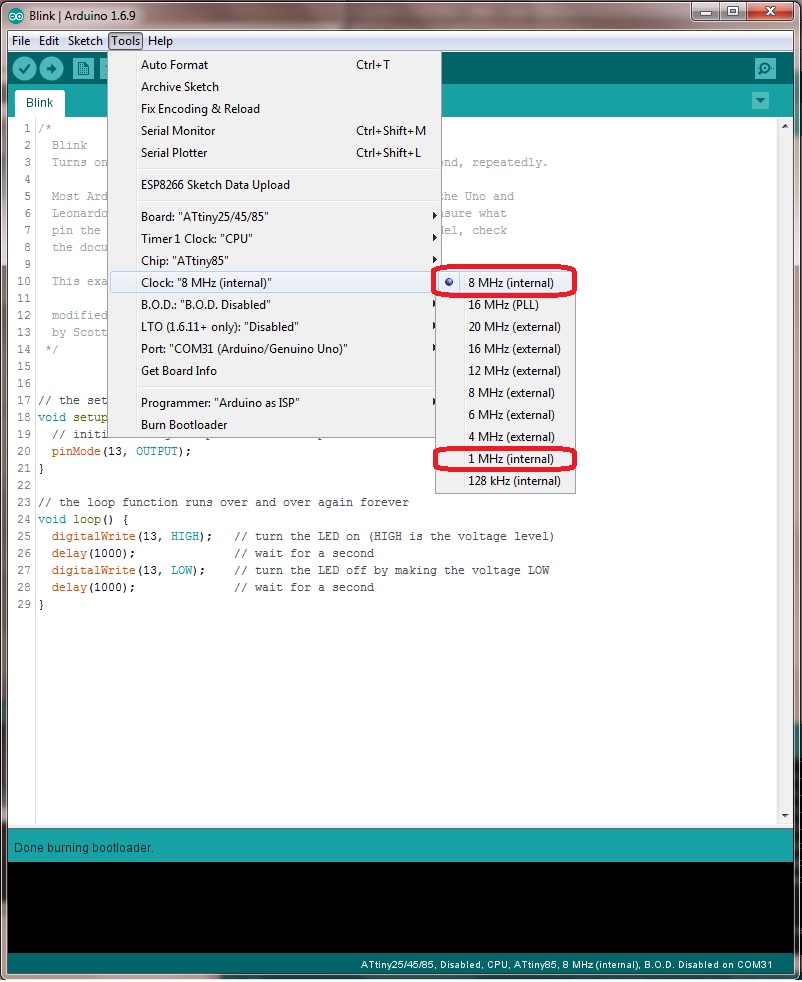802x982 pixels.
Task: Select ESP8266 Sketch Data Upload
Action: tap(275, 185)
